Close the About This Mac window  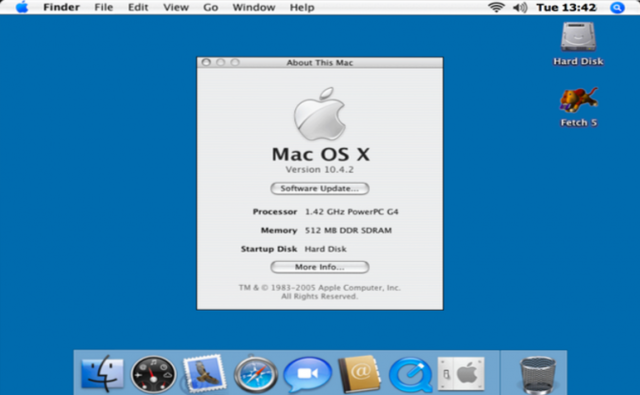[x=206, y=62]
